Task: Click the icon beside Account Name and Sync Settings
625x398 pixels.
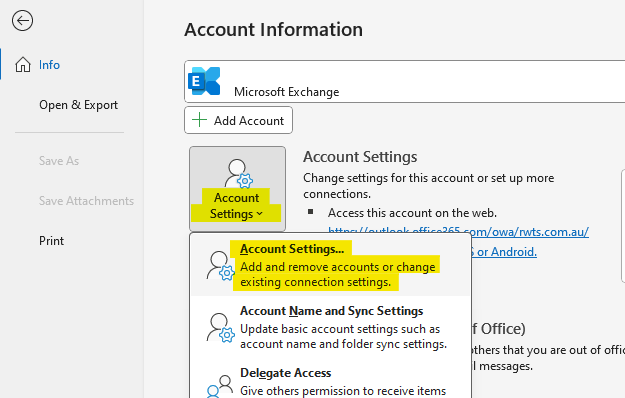Action: pyautogui.click(x=220, y=327)
